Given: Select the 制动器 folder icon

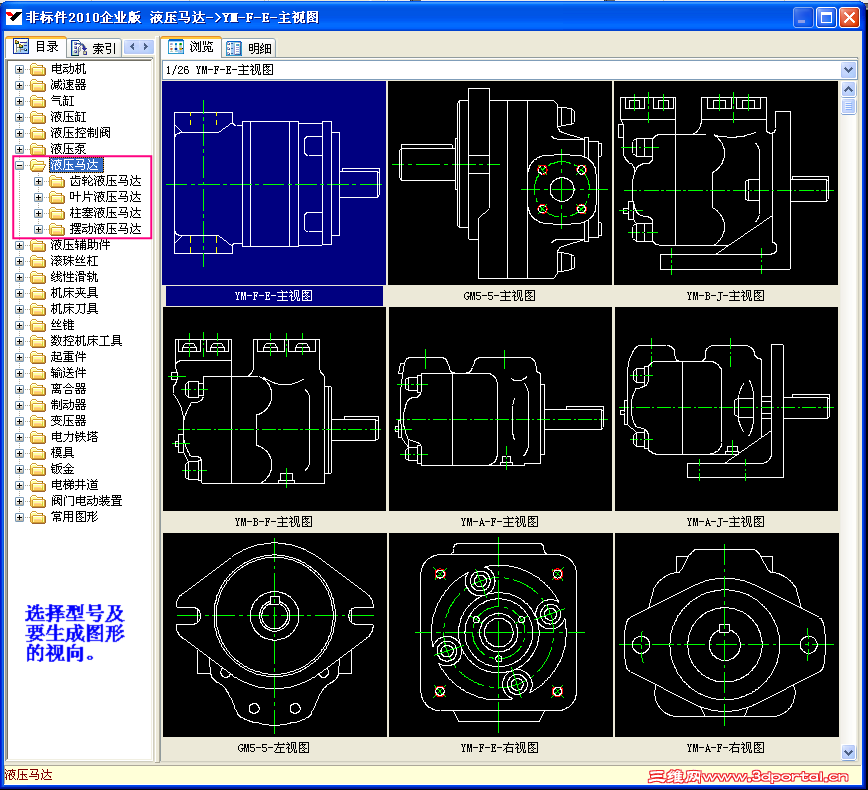Looking at the screenshot, I should point(38,406).
